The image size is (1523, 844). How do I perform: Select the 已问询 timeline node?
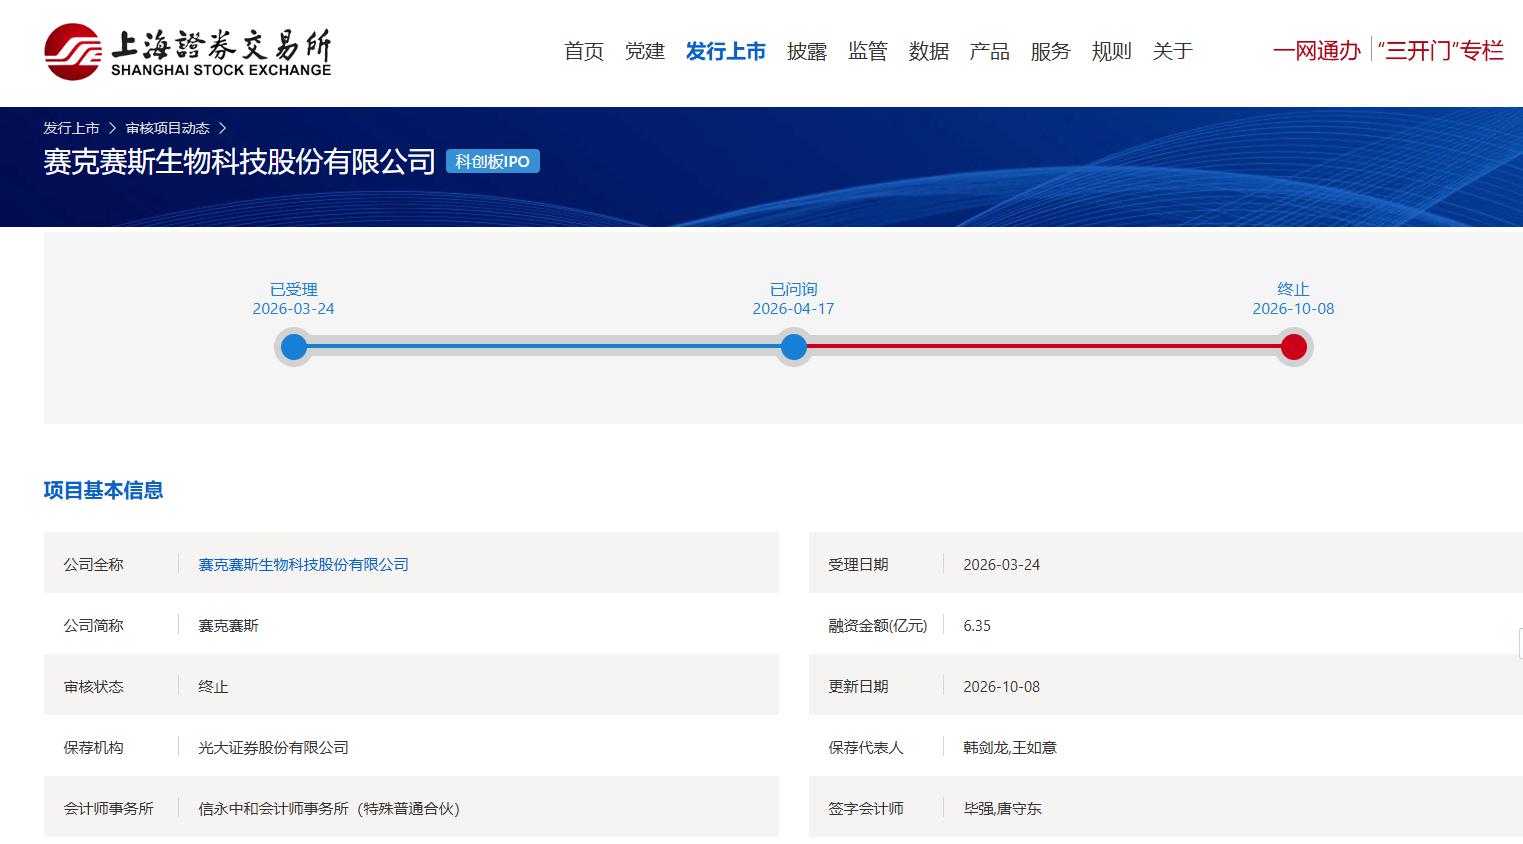[794, 347]
